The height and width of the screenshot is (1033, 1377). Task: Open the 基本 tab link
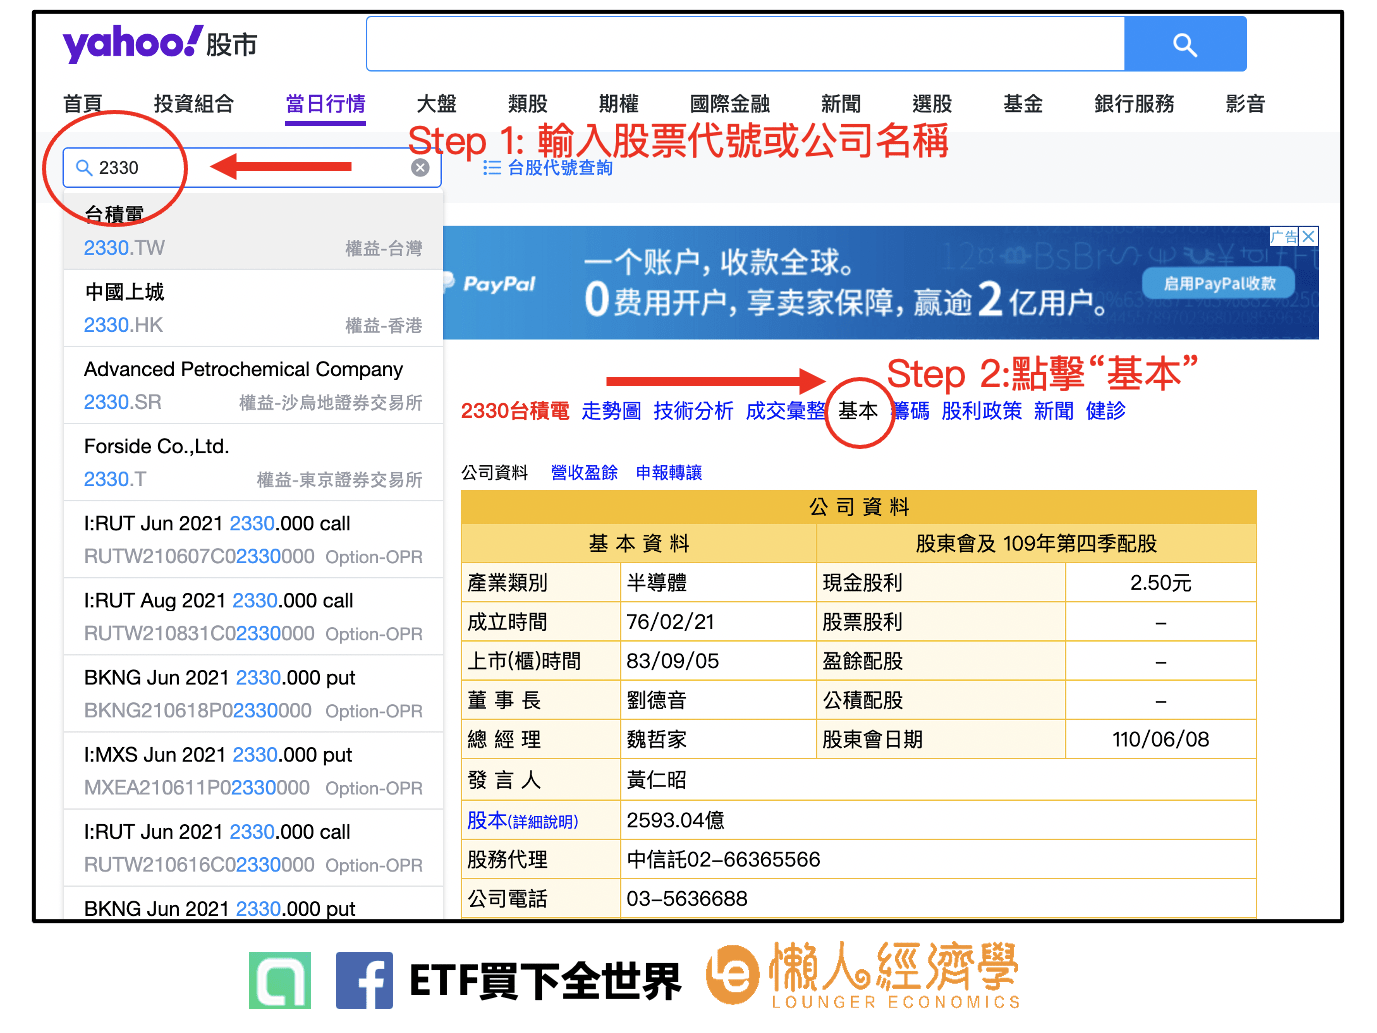858,411
